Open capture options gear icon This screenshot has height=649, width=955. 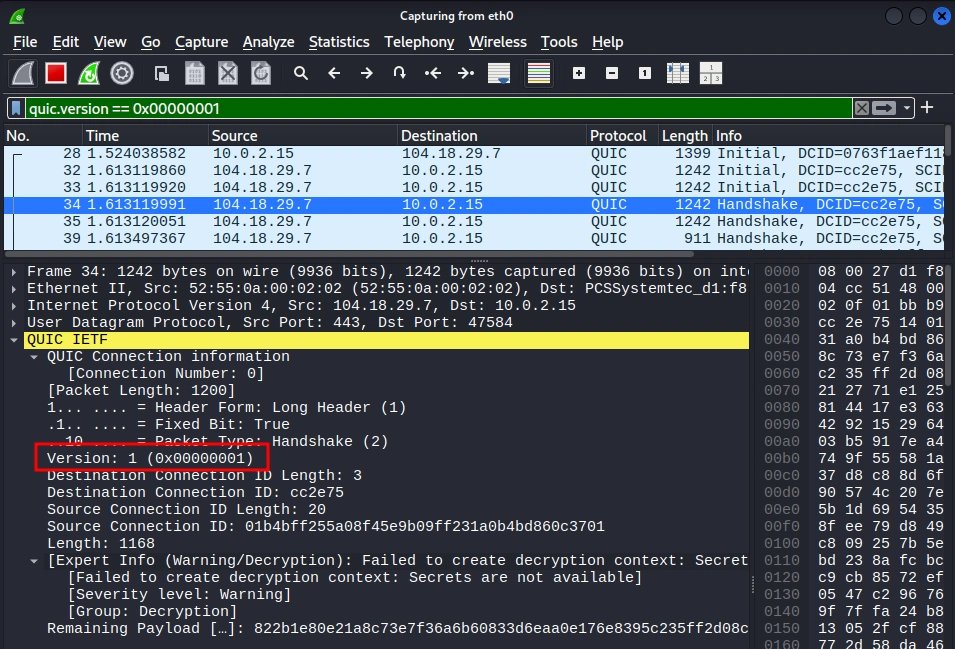[122, 74]
